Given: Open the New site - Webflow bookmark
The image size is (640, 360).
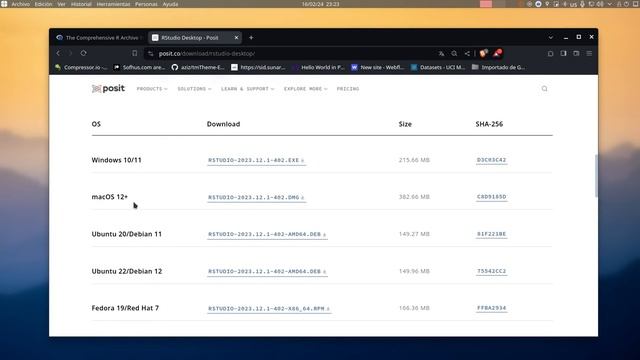Looking at the screenshot, I should click(378, 67).
